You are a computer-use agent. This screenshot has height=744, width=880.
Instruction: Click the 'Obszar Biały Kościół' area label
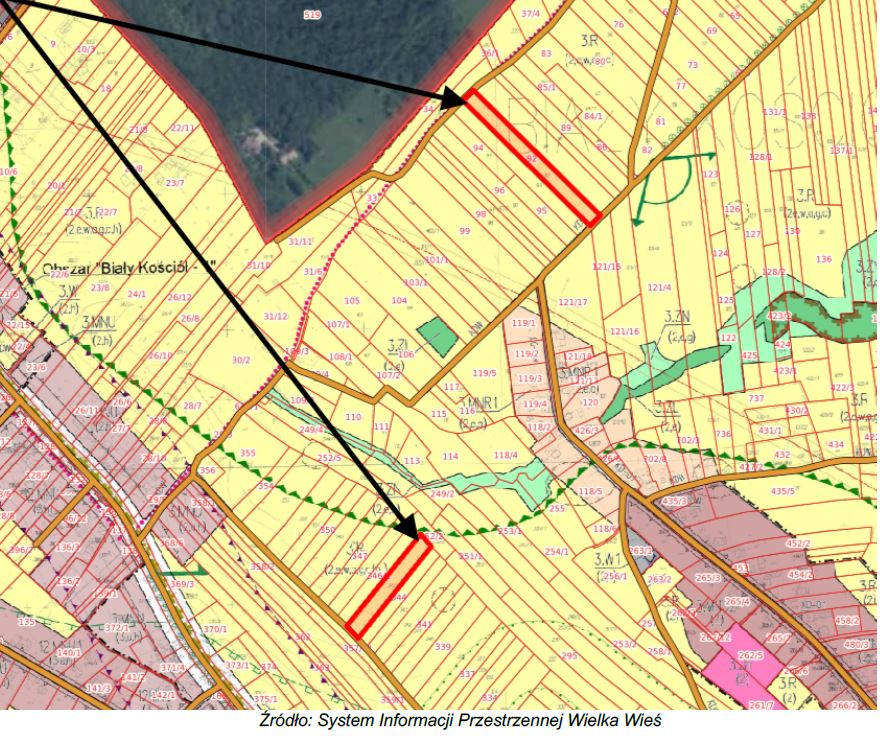click(x=129, y=268)
